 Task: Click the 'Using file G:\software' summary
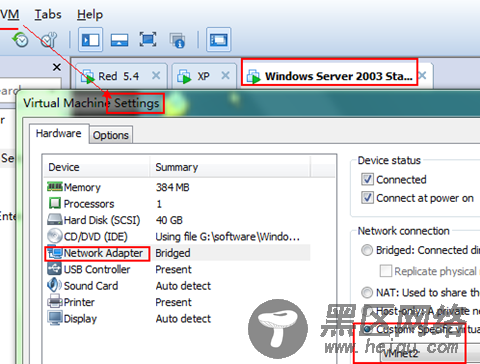coord(228,237)
